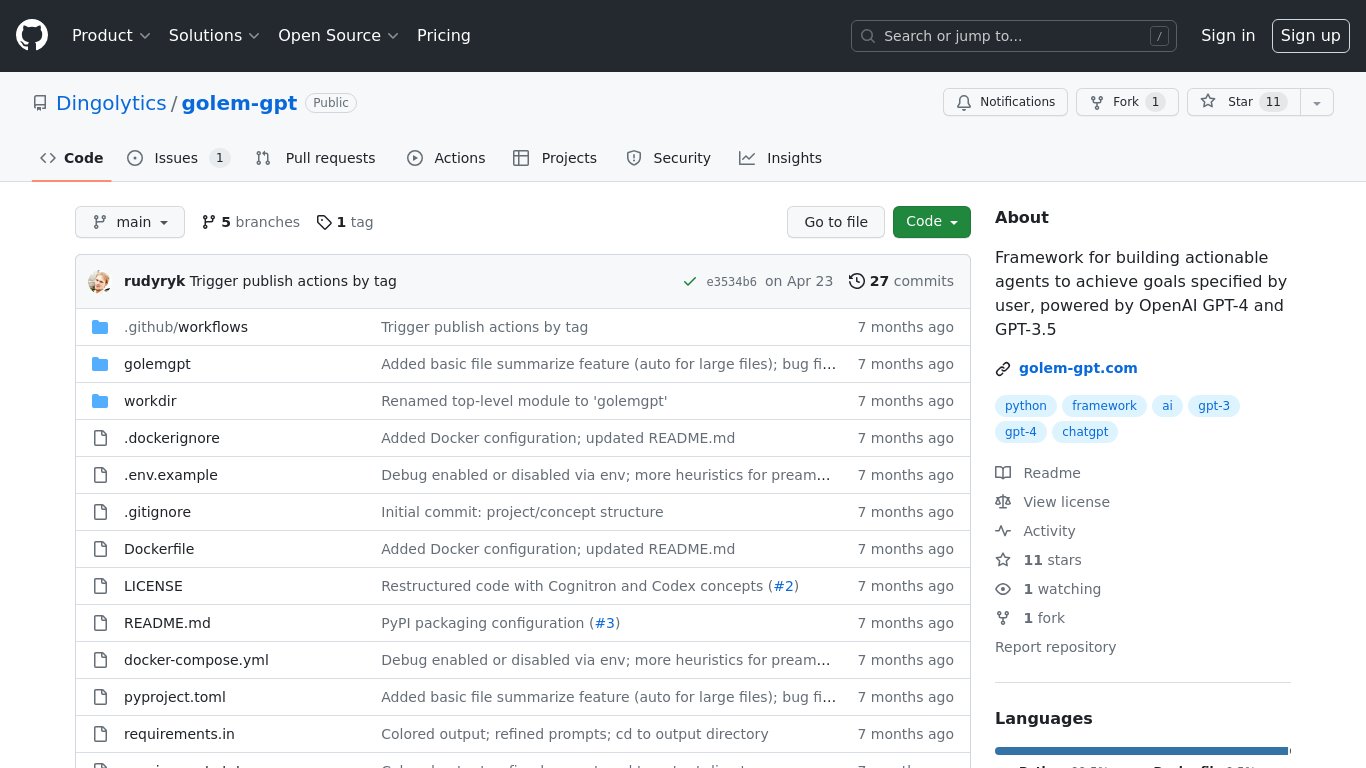Click the gpt-4 topic tag

coord(1021,432)
